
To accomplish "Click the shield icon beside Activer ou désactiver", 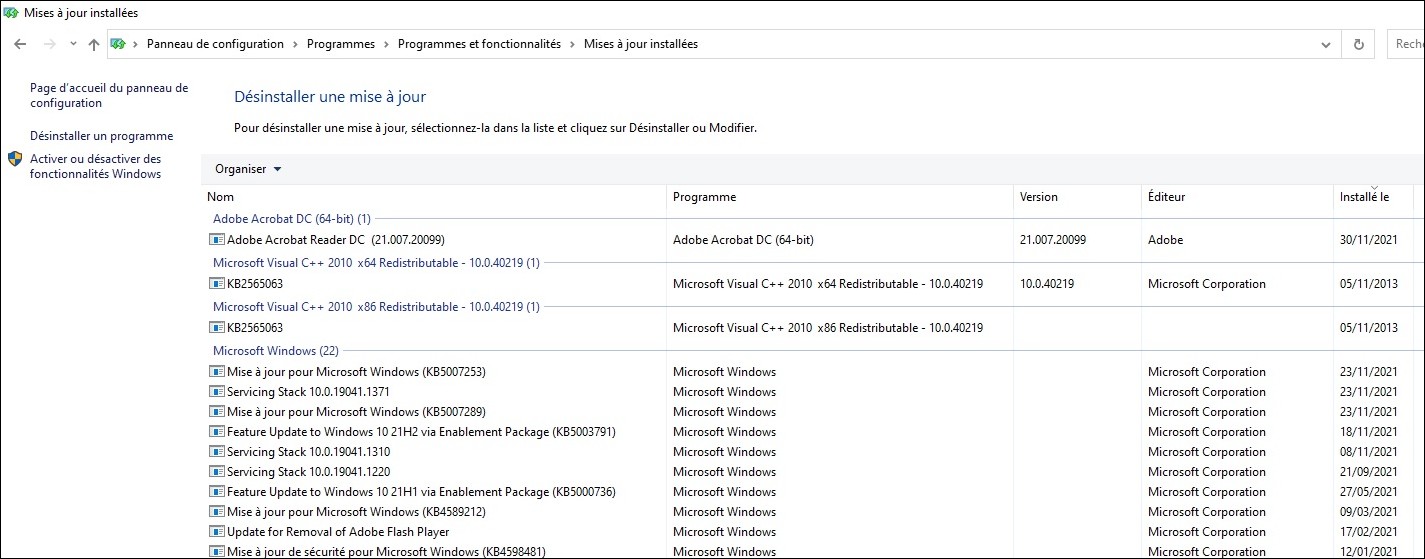I will tap(15, 159).
